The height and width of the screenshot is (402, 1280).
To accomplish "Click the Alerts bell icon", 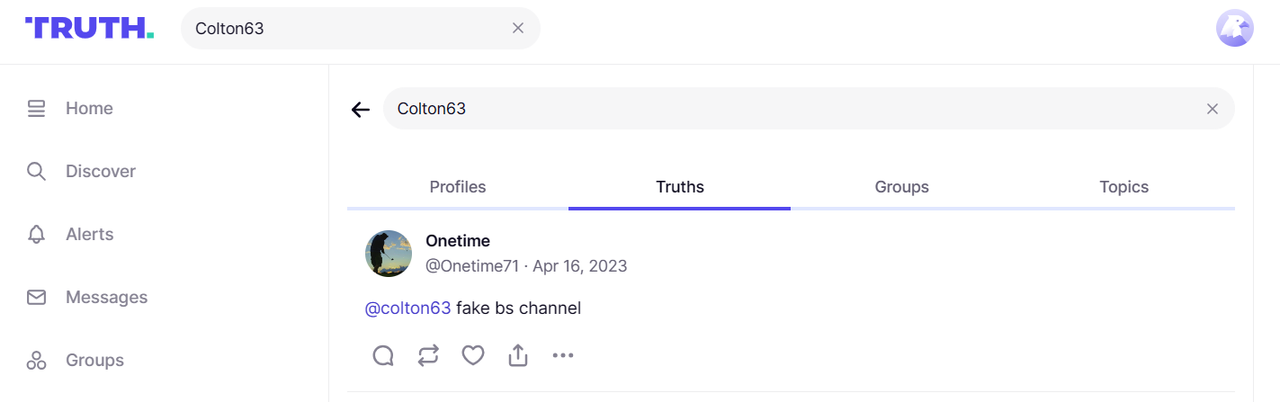I will click(x=37, y=234).
